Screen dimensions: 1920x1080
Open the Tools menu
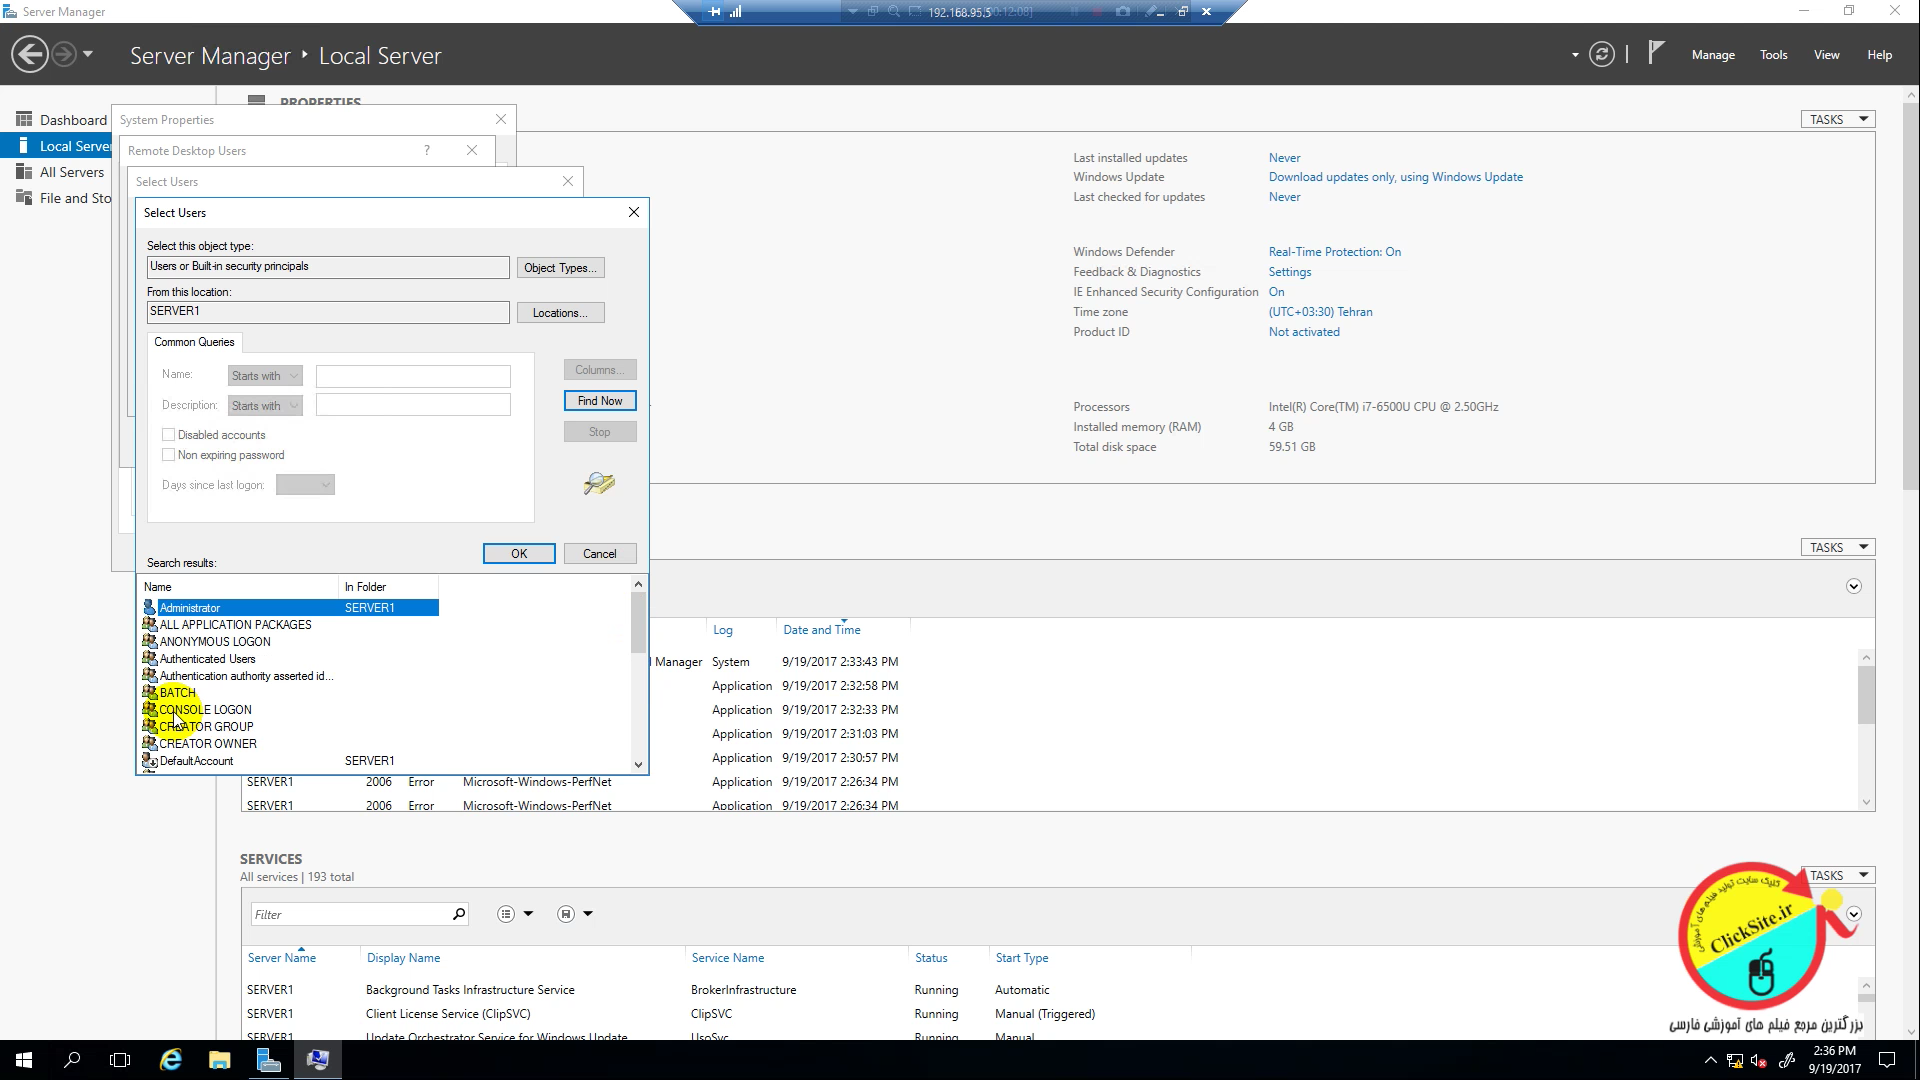coord(1773,55)
